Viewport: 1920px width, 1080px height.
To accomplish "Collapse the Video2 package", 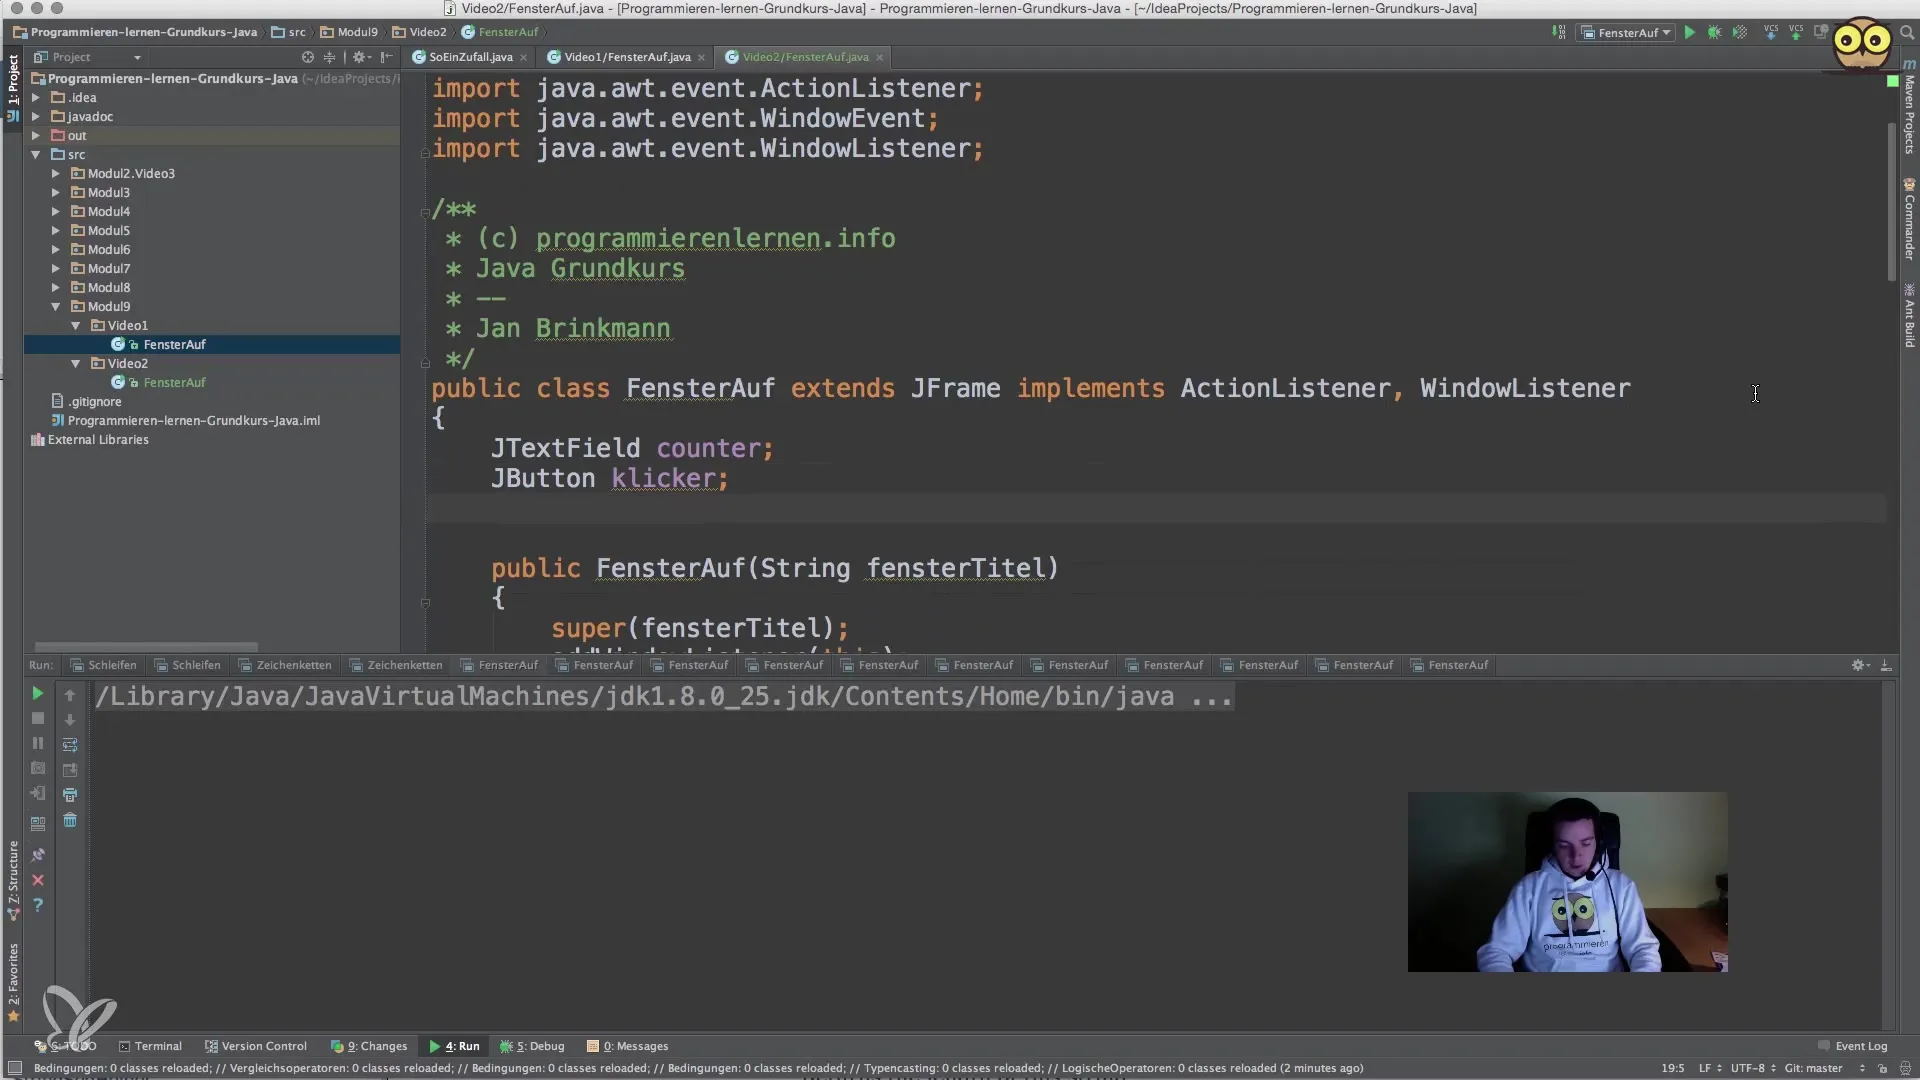I will (76, 364).
